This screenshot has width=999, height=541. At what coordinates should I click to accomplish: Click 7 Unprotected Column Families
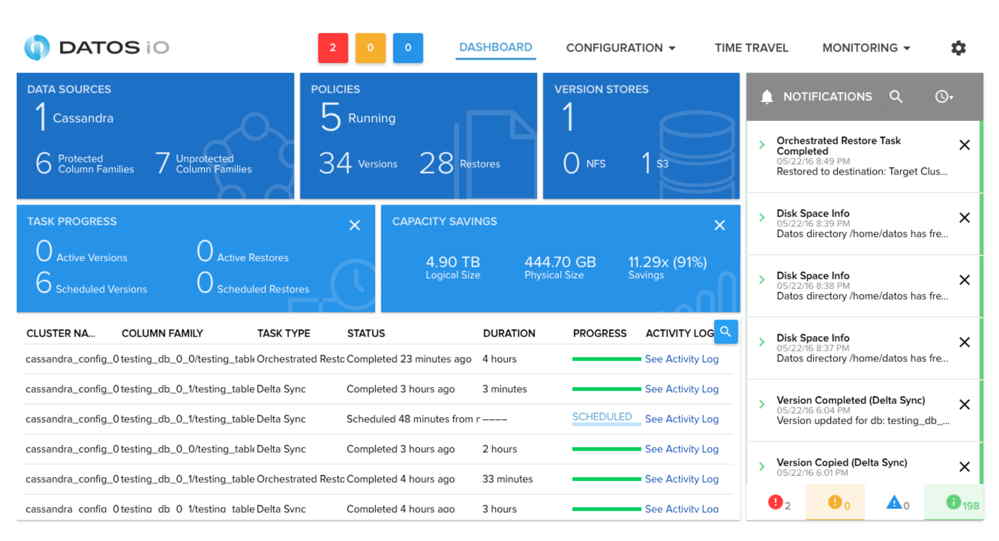203,163
